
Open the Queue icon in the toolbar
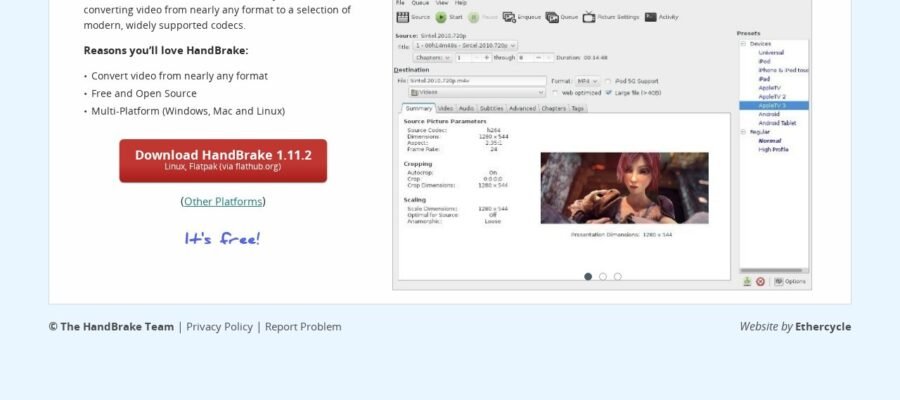(x=552, y=17)
